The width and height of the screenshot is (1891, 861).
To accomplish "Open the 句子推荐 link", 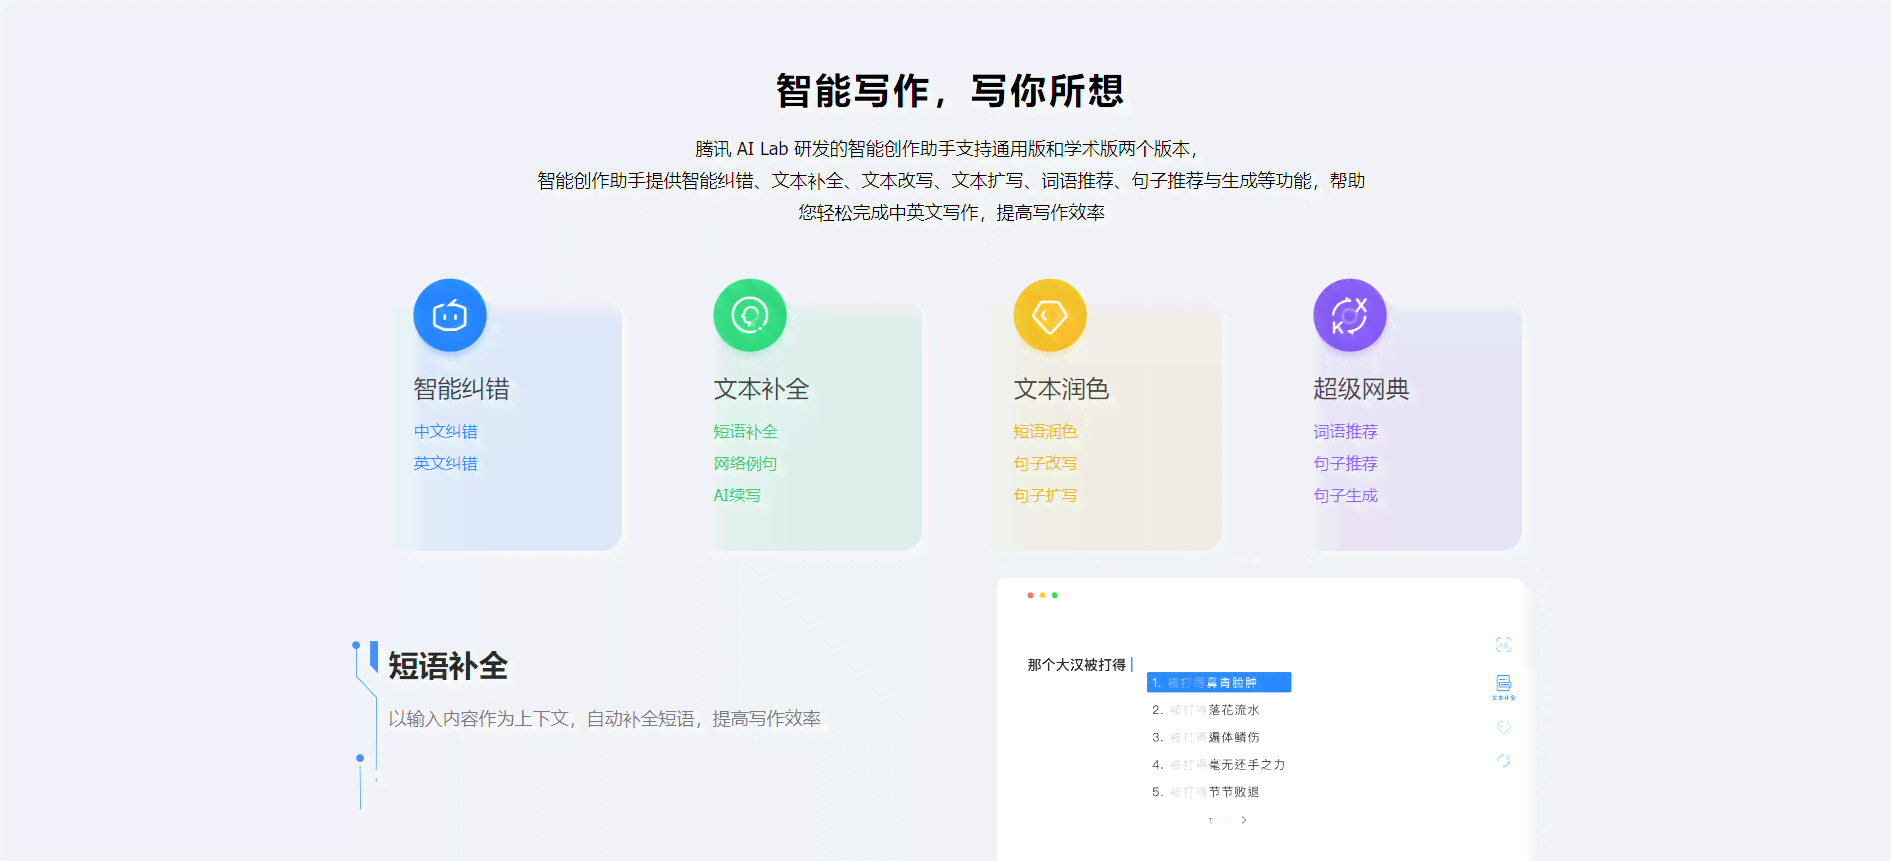I will pyautogui.click(x=1345, y=463).
